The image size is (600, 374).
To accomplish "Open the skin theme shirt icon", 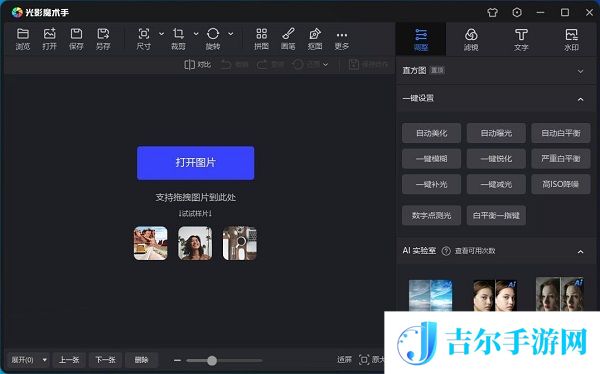I will coord(492,13).
